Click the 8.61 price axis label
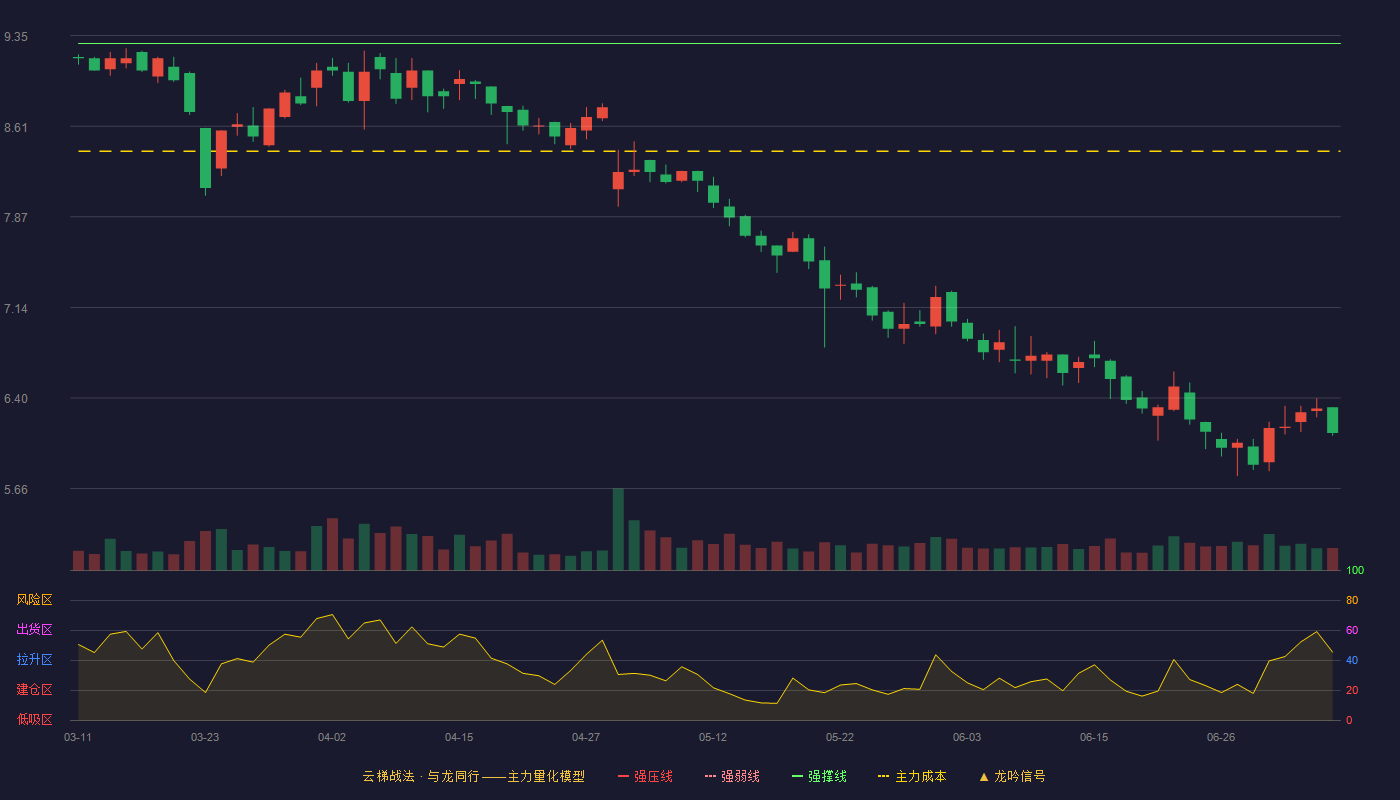This screenshot has height=800, width=1400. pyautogui.click(x=16, y=127)
